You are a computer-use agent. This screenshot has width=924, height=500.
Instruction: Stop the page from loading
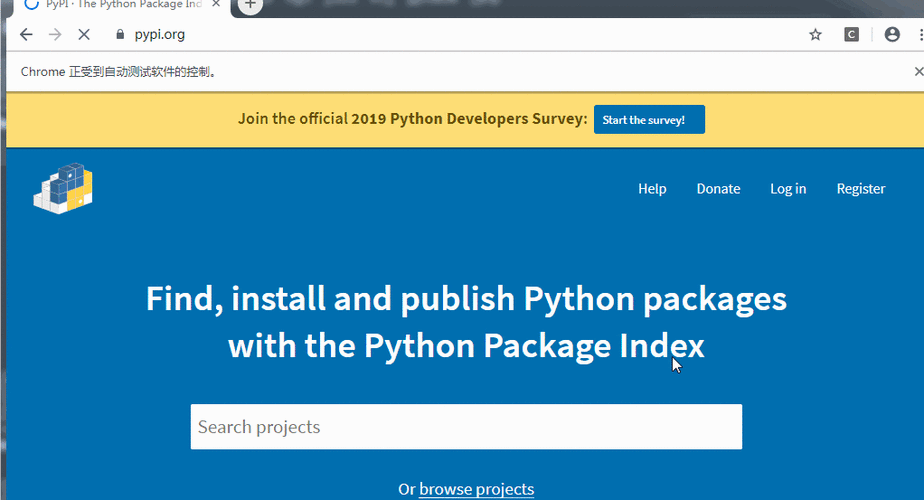click(84, 35)
